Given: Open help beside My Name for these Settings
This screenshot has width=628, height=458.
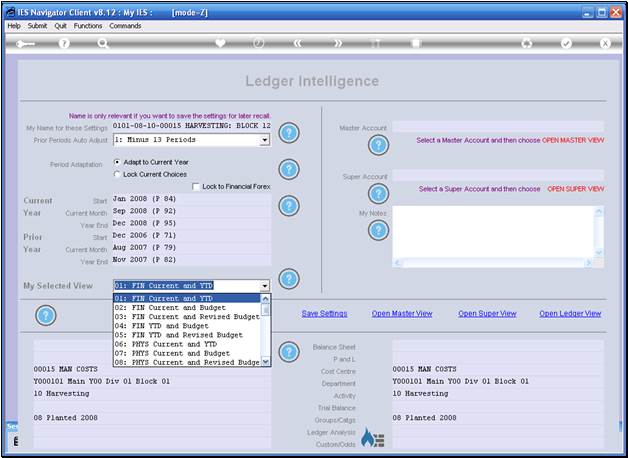Looking at the screenshot, I should pyautogui.click(x=289, y=133).
